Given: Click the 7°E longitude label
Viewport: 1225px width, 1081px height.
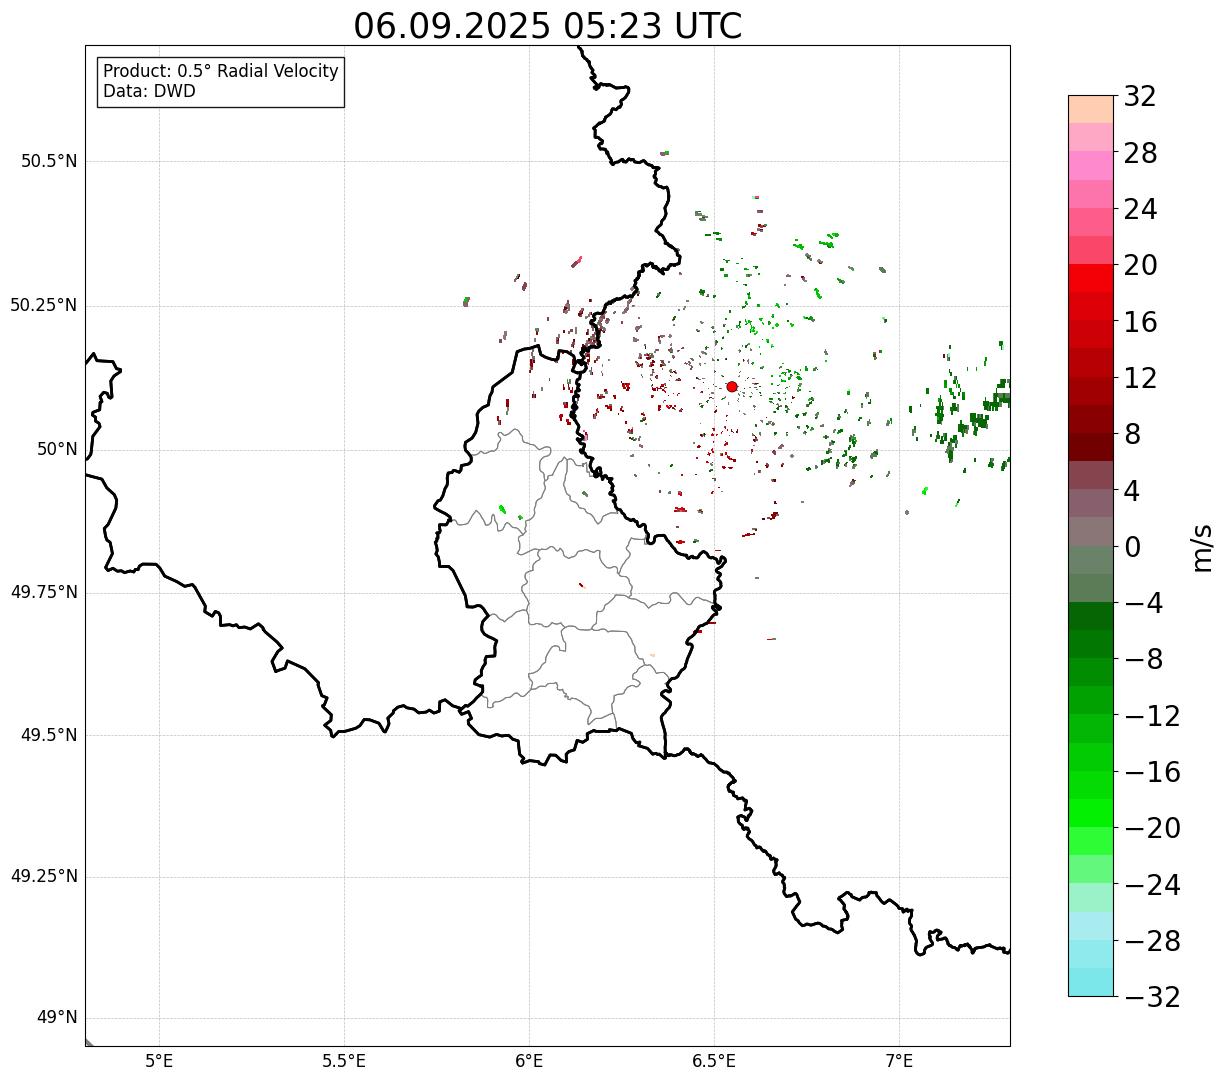Looking at the screenshot, I should (x=900, y=1061).
